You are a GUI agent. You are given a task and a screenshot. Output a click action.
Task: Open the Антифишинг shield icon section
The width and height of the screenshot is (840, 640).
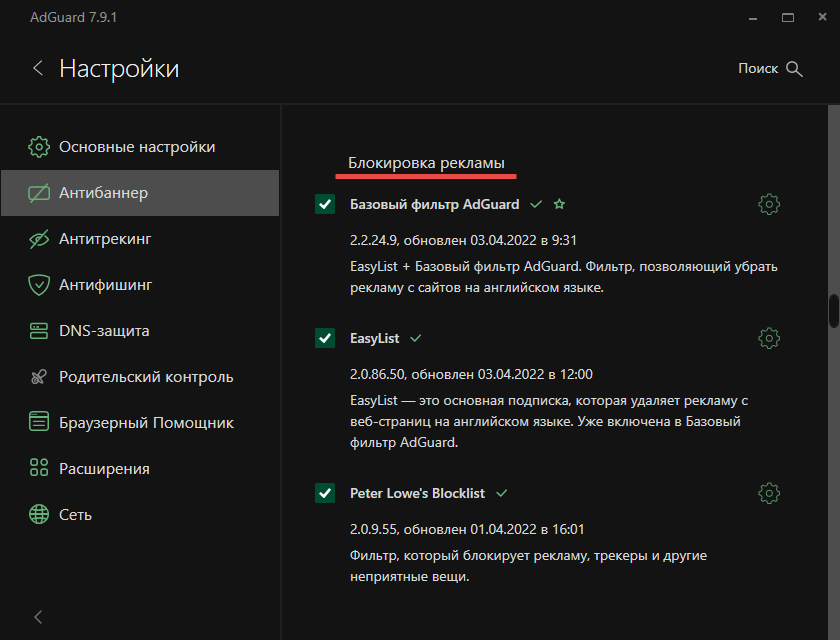39,285
